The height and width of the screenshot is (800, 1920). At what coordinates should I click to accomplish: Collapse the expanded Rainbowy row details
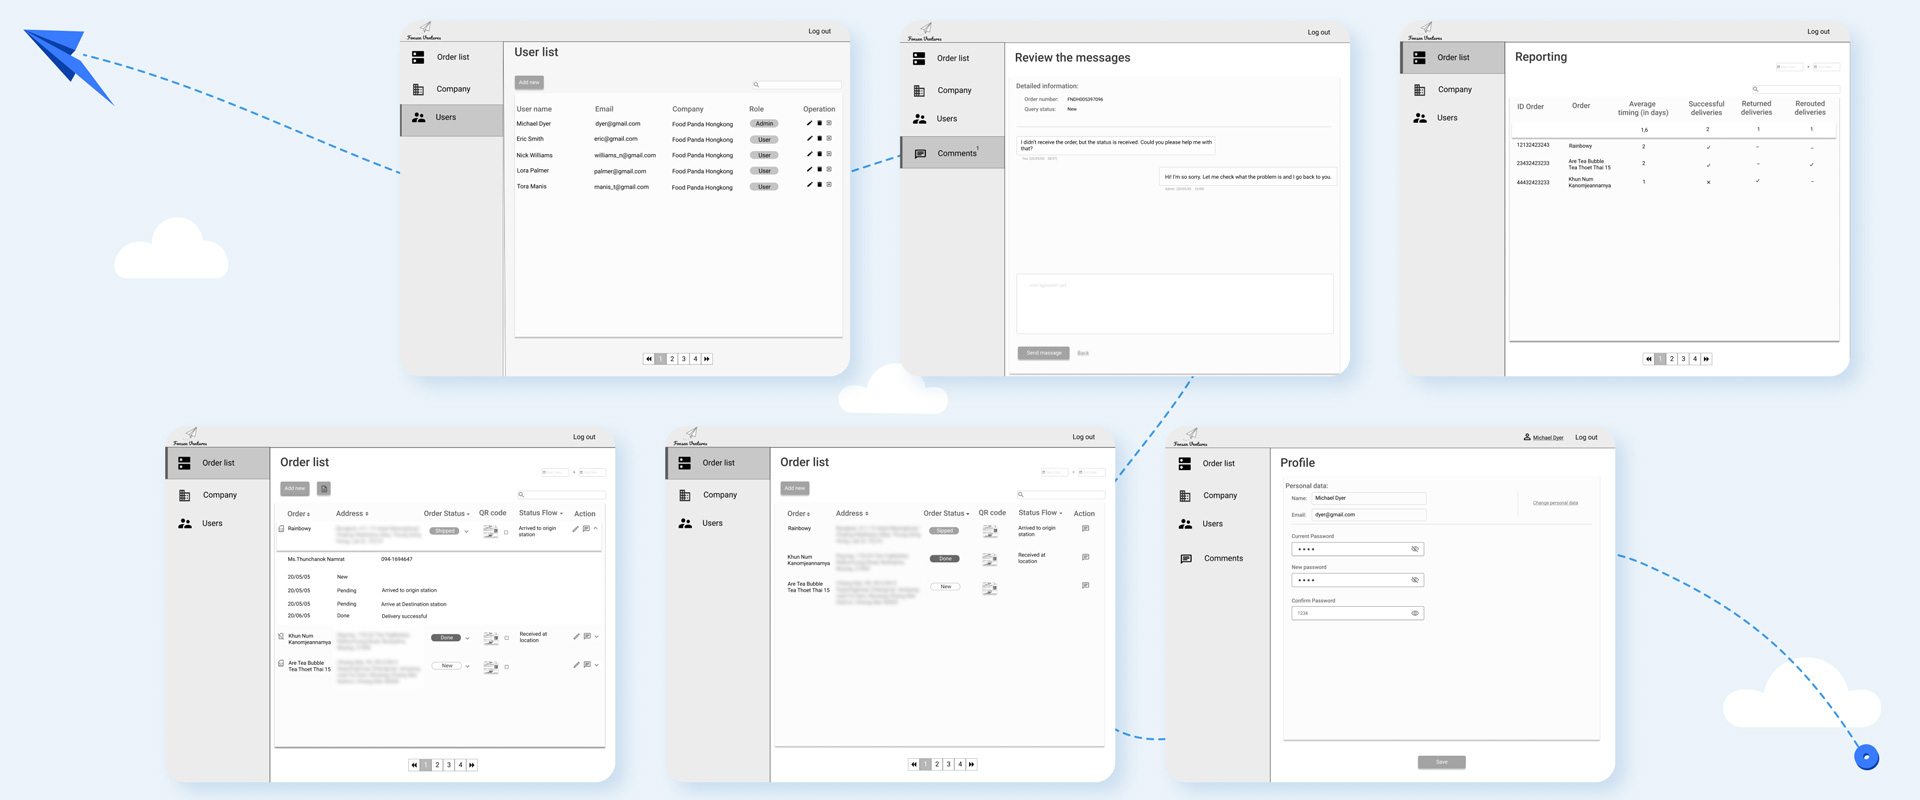tap(596, 528)
